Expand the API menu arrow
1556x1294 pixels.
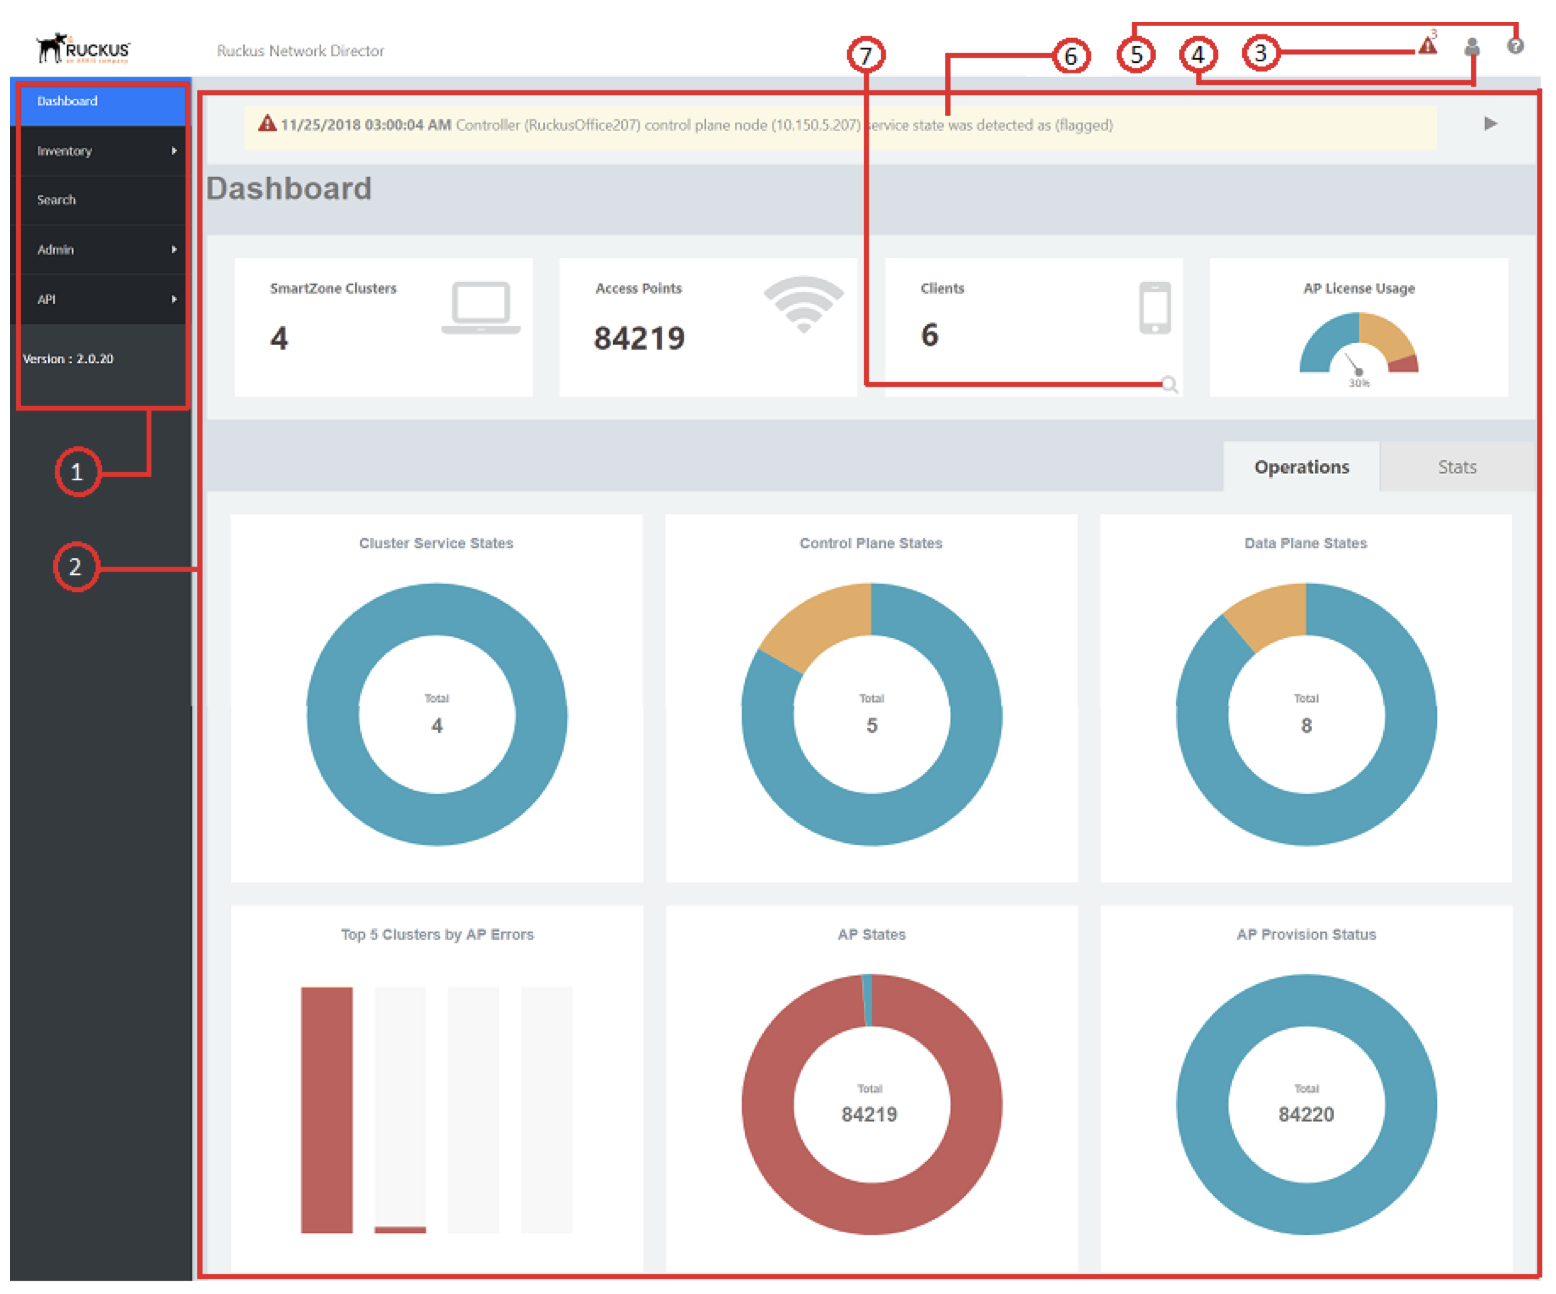174,299
